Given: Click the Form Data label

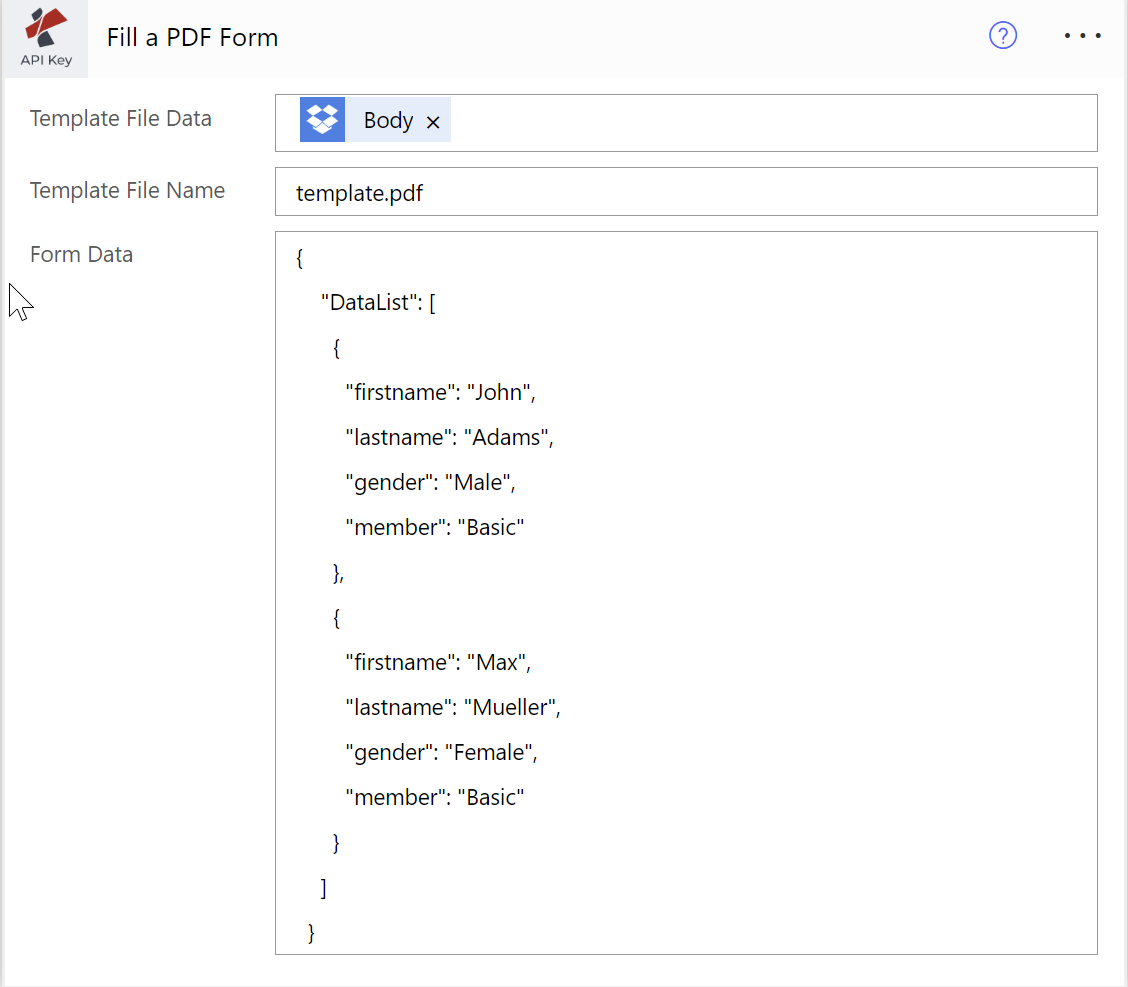Looking at the screenshot, I should point(81,254).
